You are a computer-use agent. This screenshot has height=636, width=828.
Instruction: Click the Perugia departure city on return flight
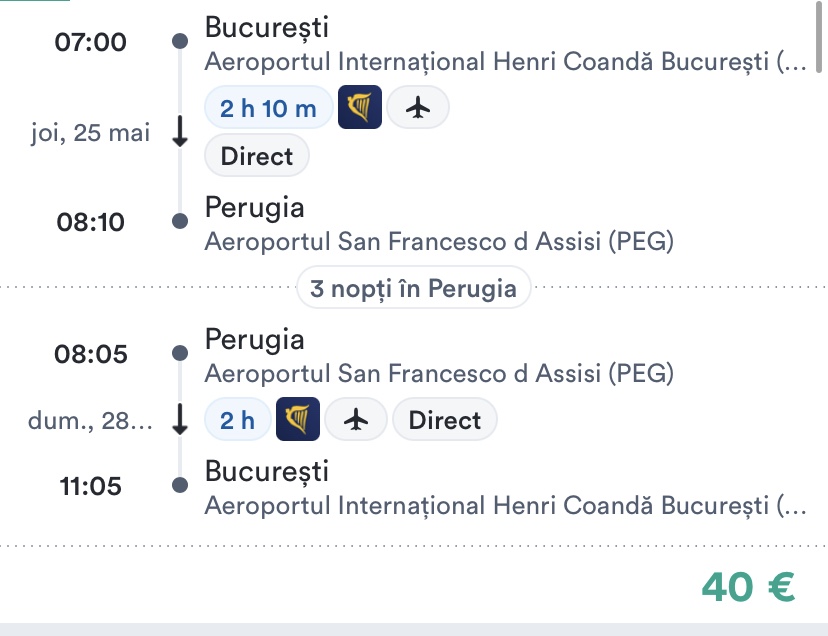point(254,340)
